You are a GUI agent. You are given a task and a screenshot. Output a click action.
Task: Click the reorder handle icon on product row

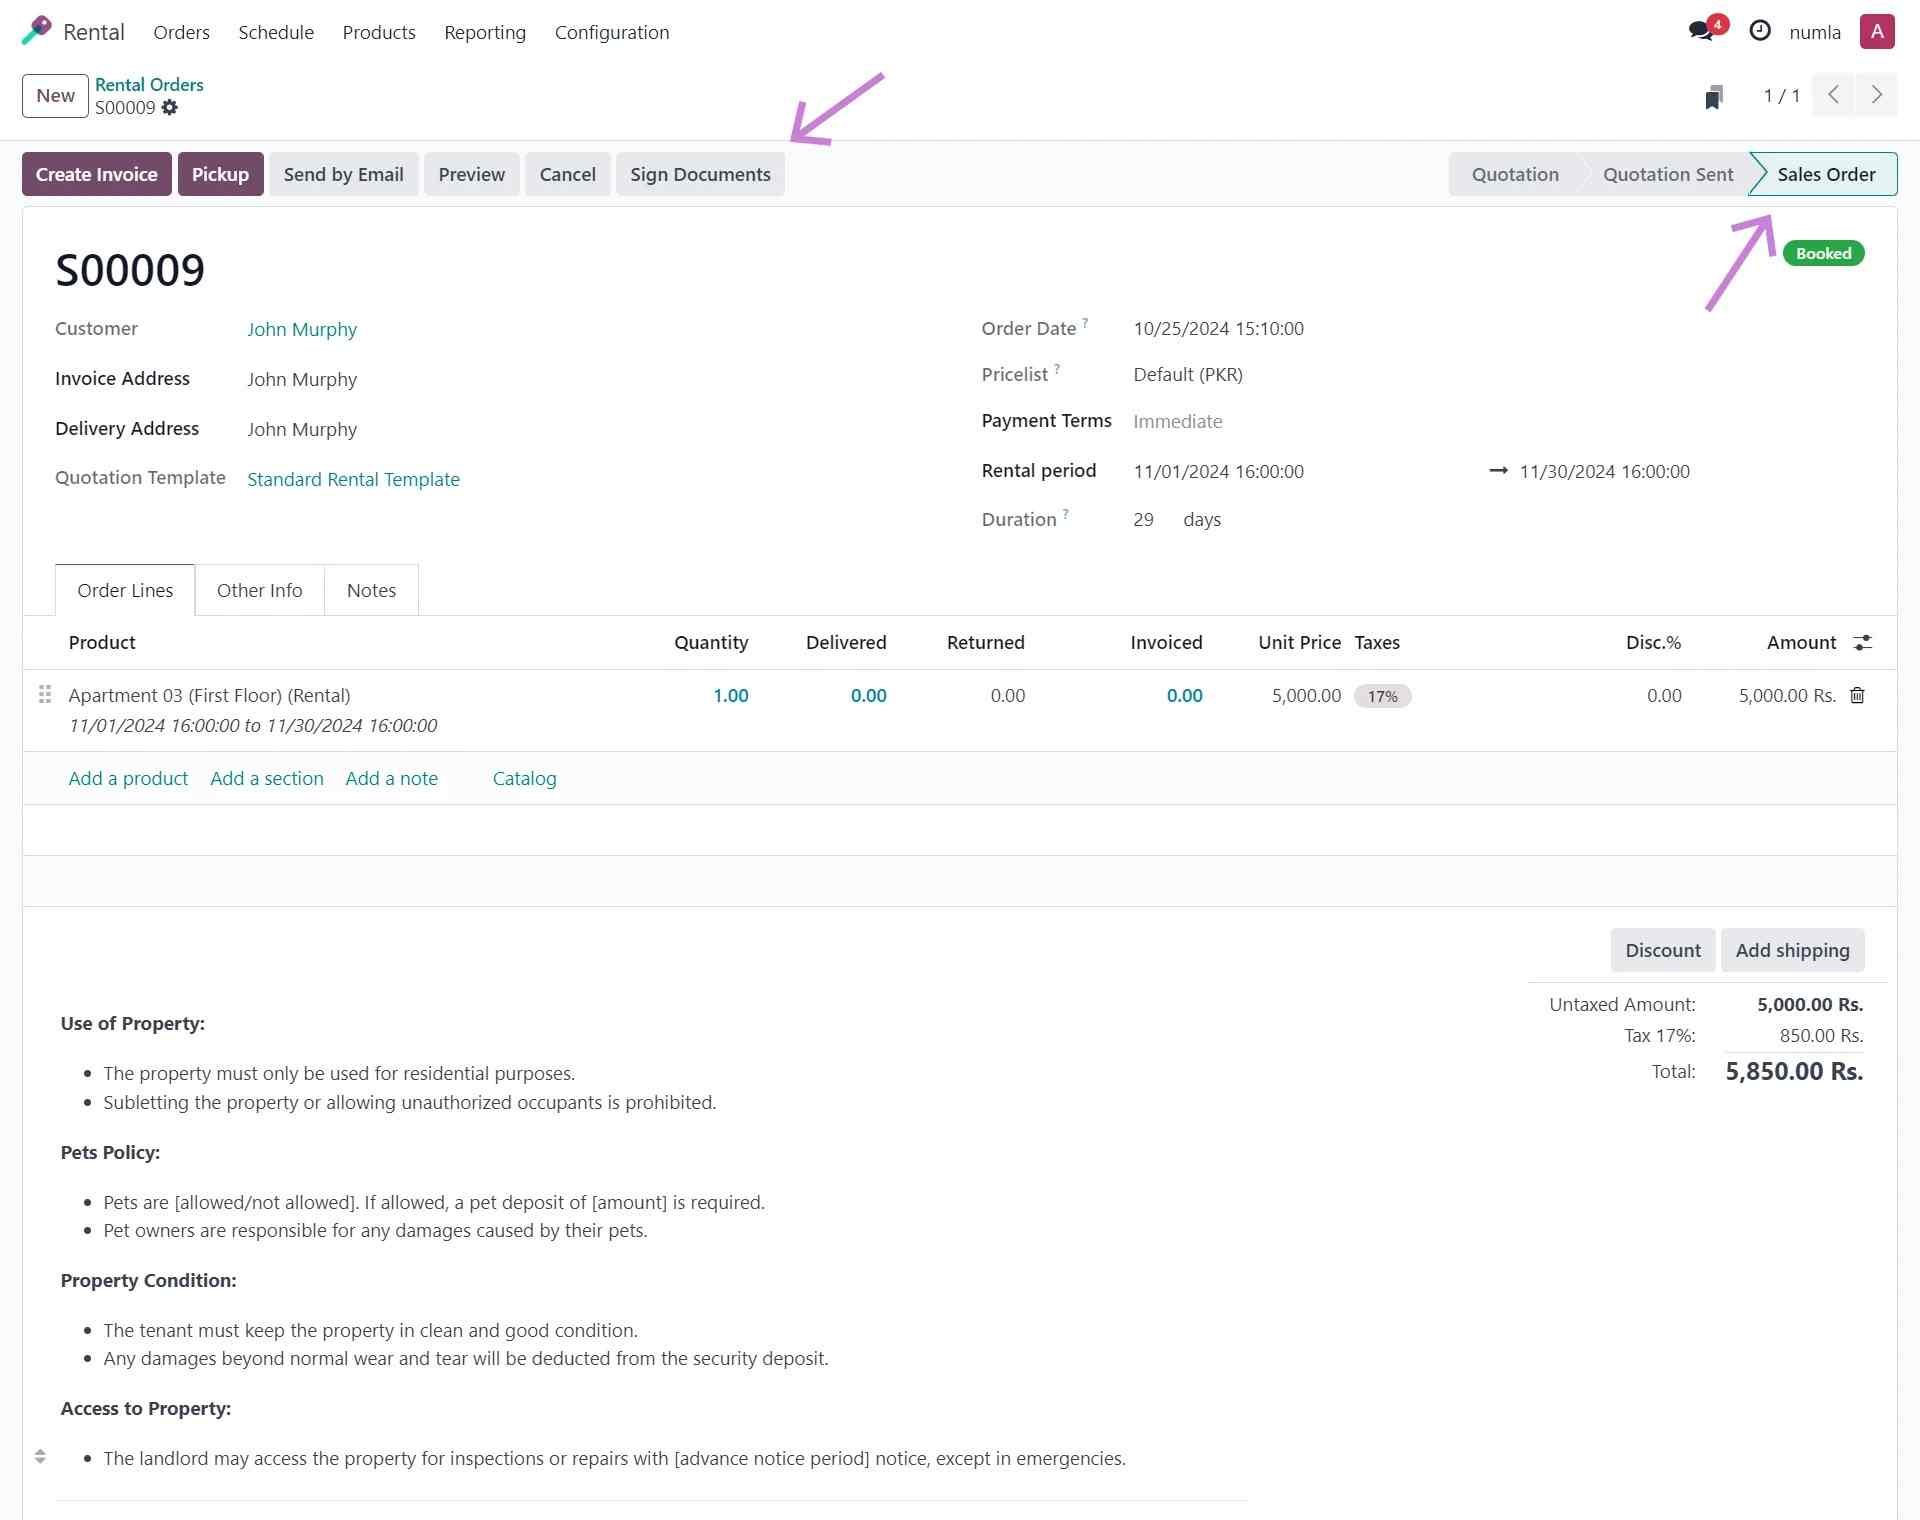pos(44,694)
